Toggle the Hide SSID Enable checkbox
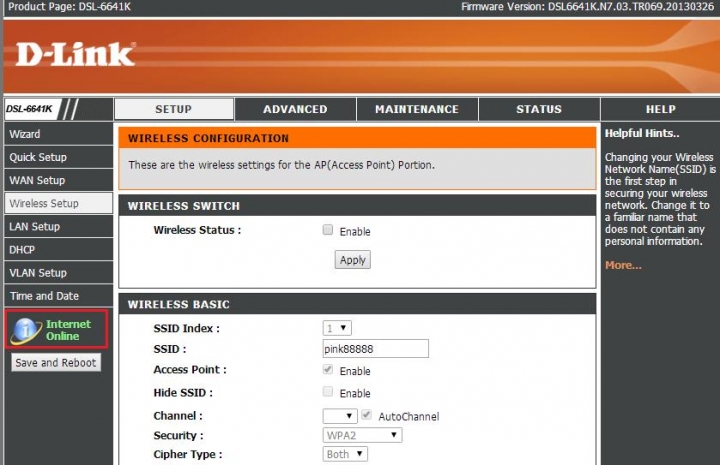The width and height of the screenshot is (720, 465). click(327, 392)
